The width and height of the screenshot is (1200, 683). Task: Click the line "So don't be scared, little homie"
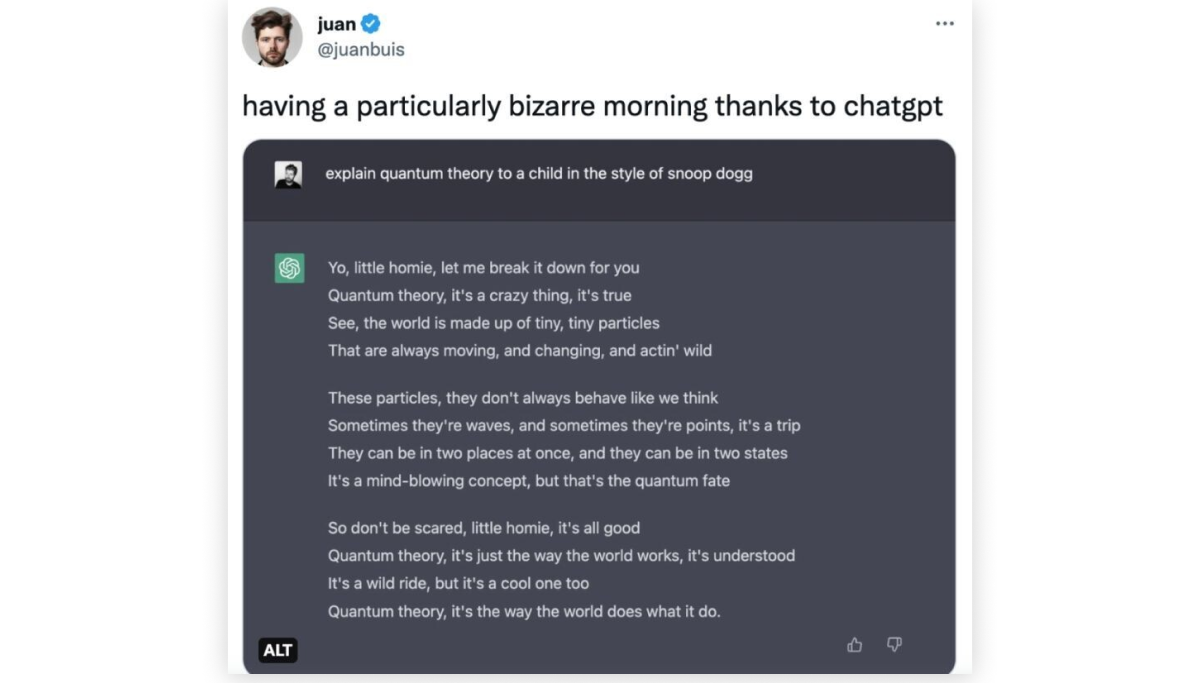pos(483,528)
